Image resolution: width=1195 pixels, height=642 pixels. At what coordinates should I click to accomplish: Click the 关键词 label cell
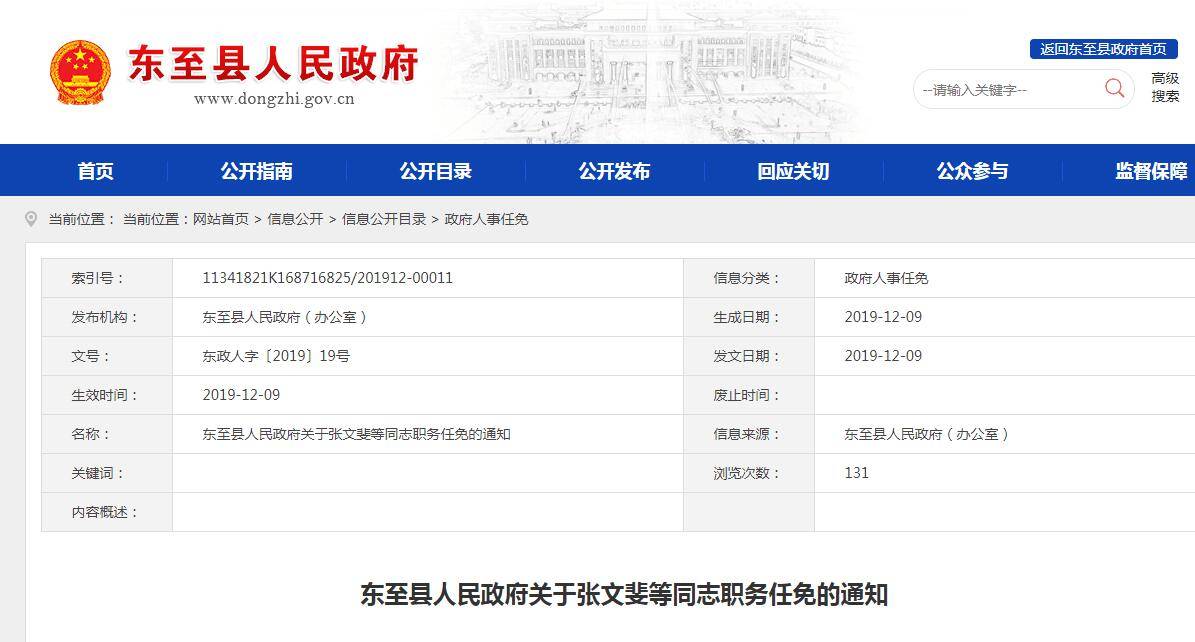[x=107, y=473]
